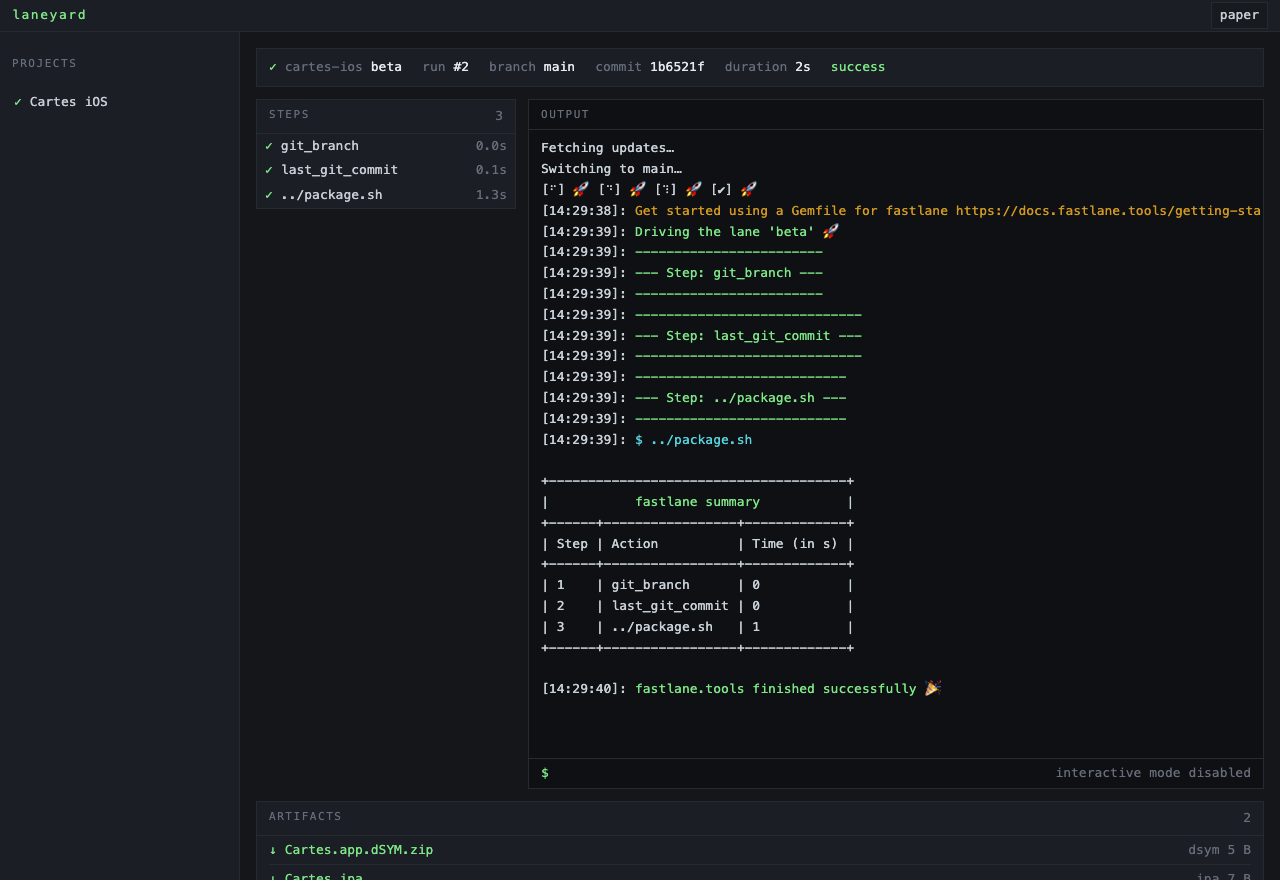
Task: Click the 'fastlane summary' table title
Action: point(697,502)
